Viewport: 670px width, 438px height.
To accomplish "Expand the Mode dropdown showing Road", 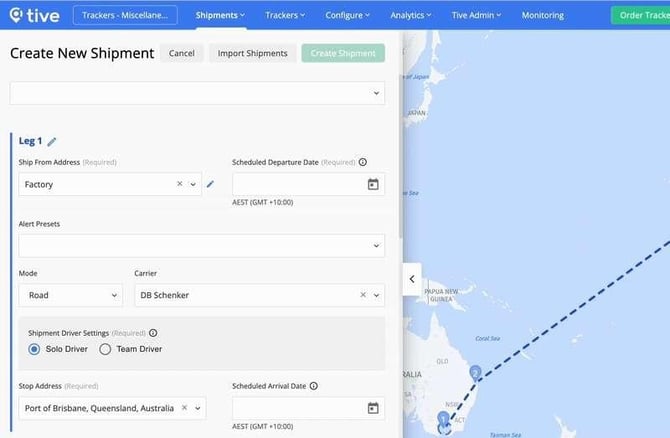I will click(x=70, y=295).
